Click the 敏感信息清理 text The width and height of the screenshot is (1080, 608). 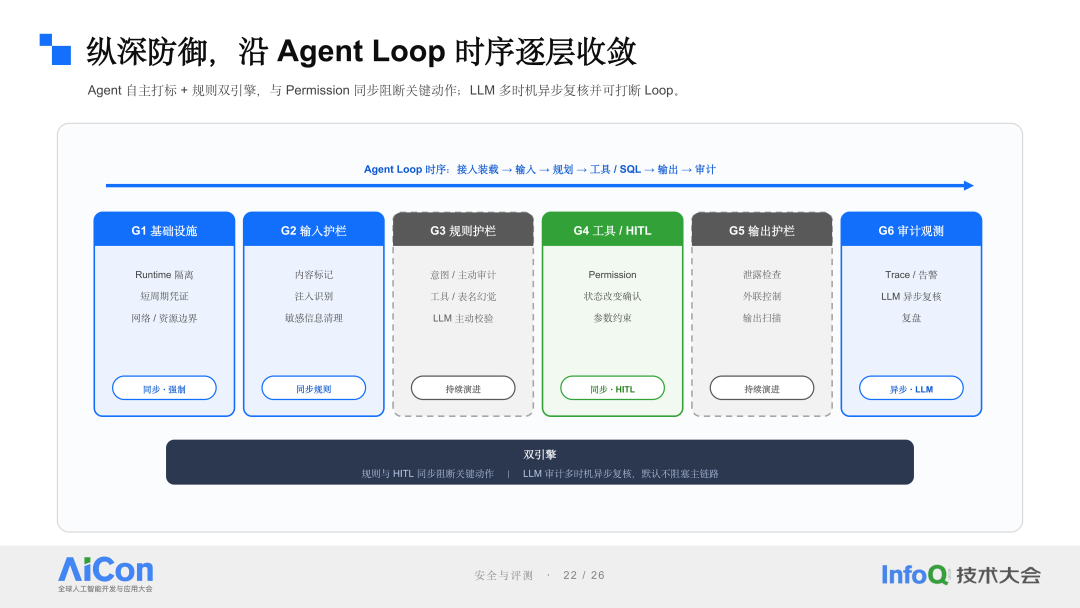click(313, 318)
